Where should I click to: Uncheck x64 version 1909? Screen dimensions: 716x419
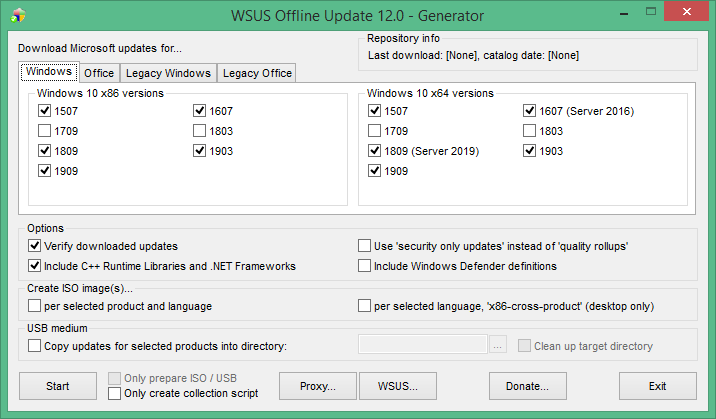click(x=374, y=171)
